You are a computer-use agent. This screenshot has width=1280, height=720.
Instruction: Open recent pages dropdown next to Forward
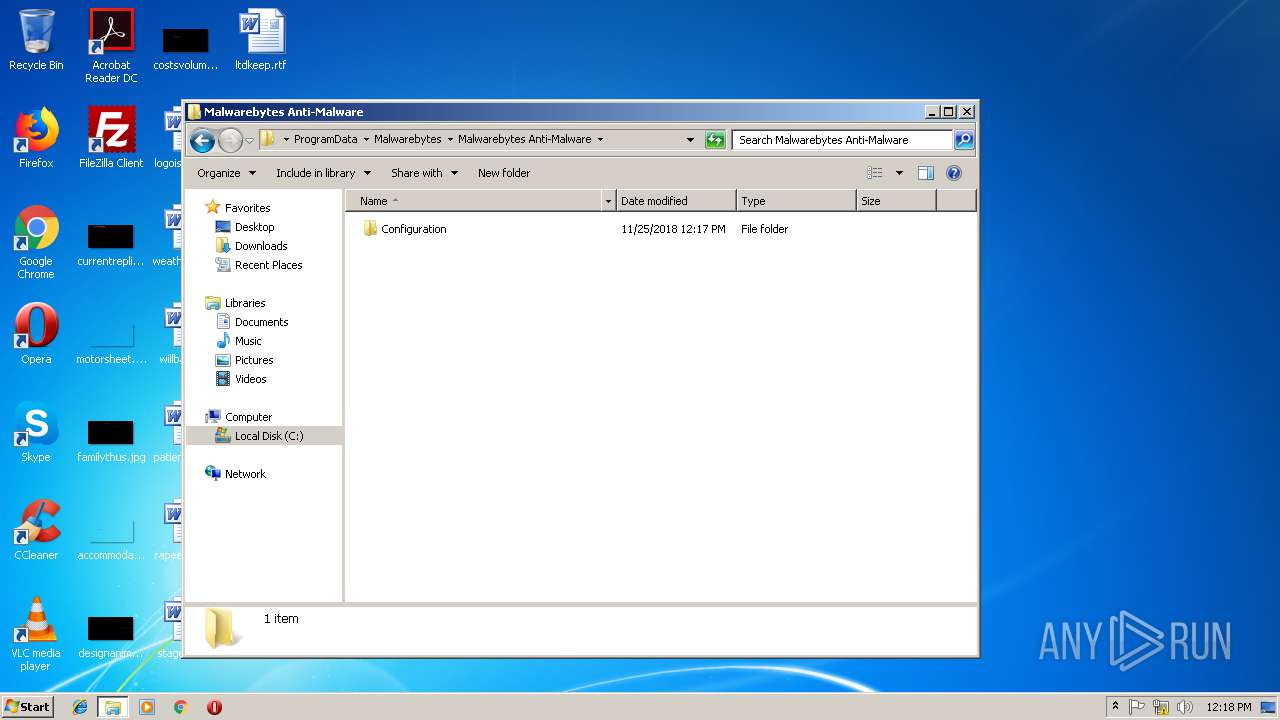pyautogui.click(x=249, y=140)
